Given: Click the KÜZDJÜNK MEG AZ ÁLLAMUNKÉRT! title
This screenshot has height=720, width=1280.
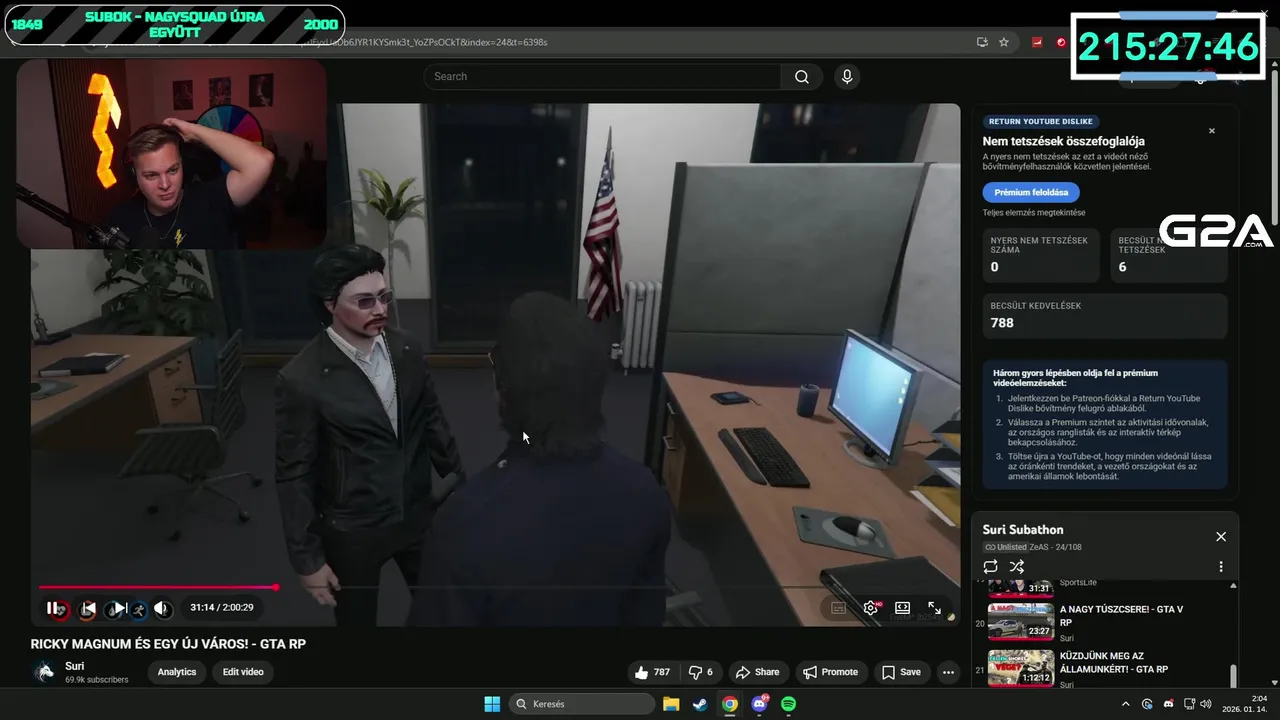Looking at the screenshot, I should [x=1114, y=662].
